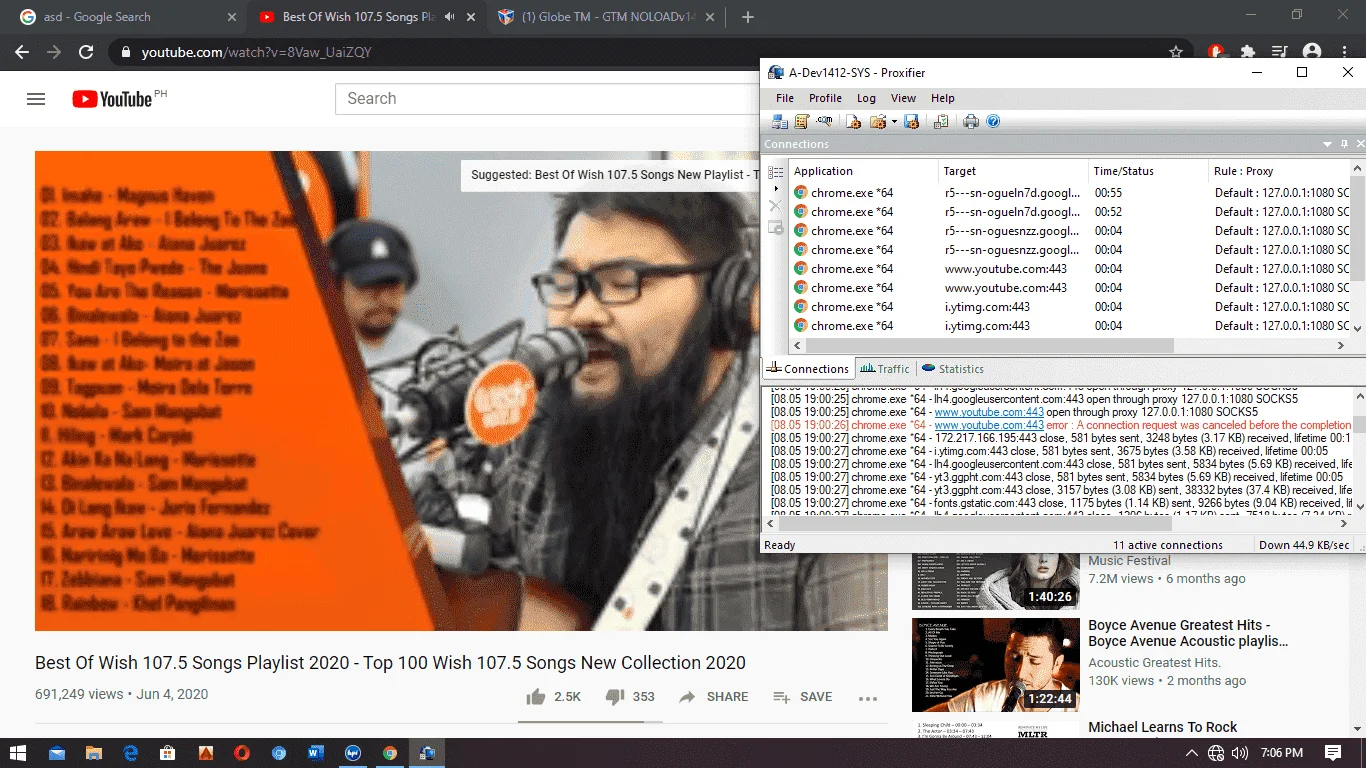Select the chrome.exe row with time 00:55
The width and height of the screenshot is (1366, 768).
1070,193
